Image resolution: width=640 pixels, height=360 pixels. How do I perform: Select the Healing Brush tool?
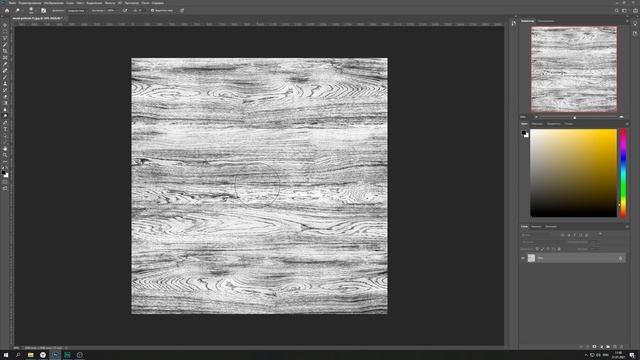point(5,71)
